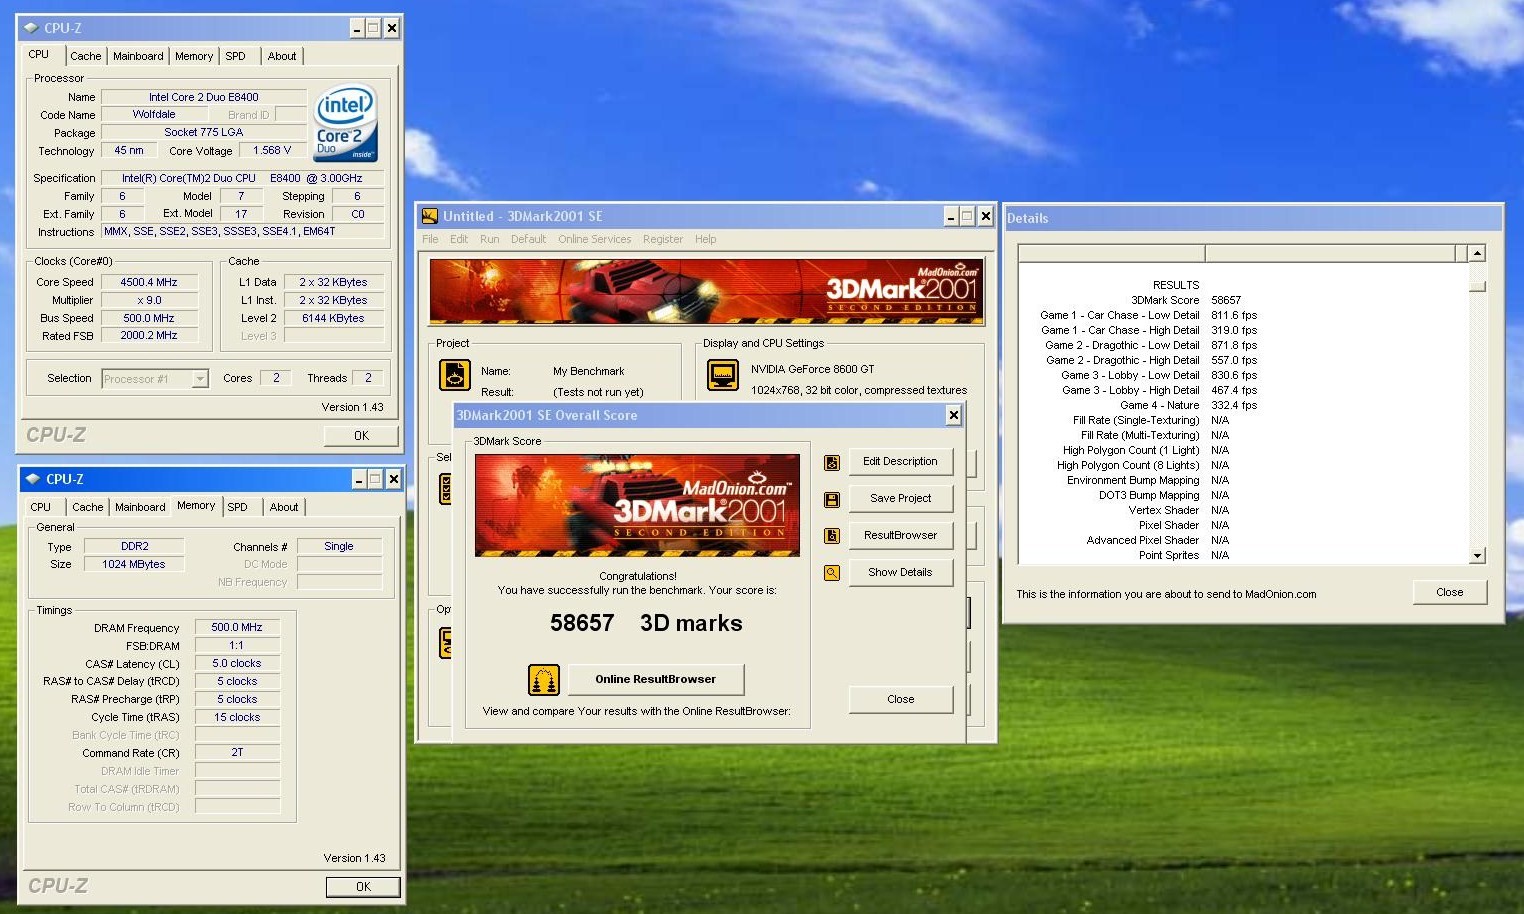The width and height of the screenshot is (1524, 914).
Task: Click the 3DMark2001 title bar icon
Action: [x=430, y=216]
